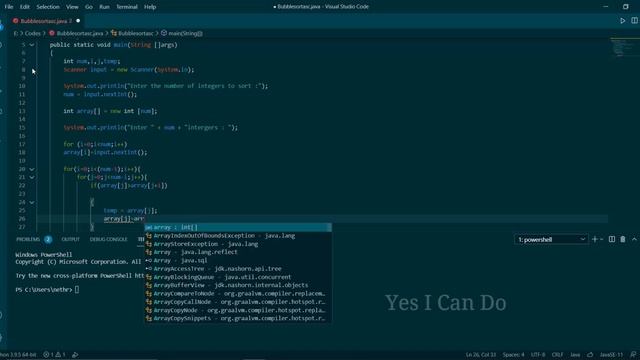
Task: Open the Run menu
Action: [x=104, y=7]
